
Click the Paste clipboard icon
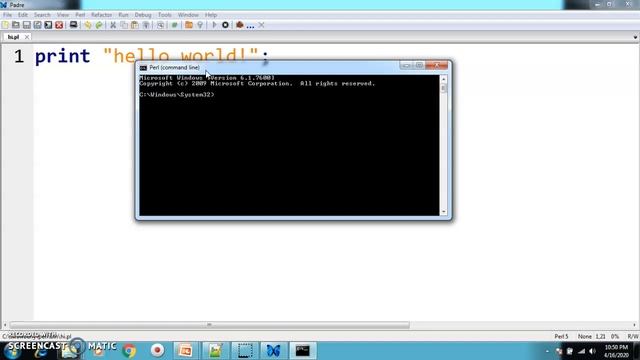(135, 25)
